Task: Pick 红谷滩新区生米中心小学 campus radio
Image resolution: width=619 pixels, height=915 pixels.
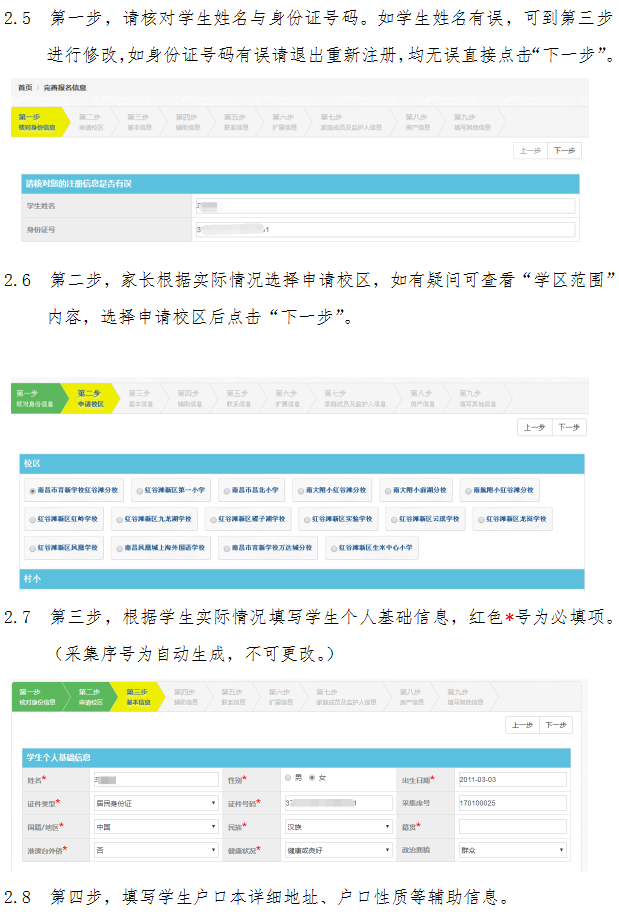Action: pyautogui.click(x=334, y=549)
